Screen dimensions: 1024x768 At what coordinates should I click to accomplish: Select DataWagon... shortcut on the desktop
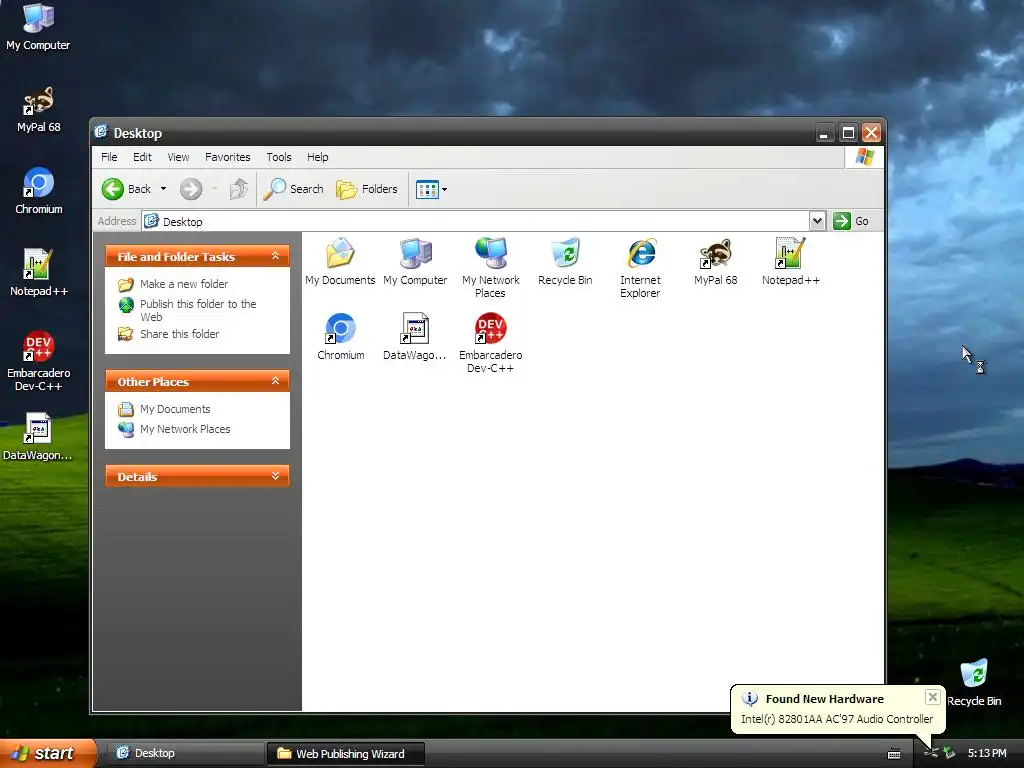(x=38, y=436)
